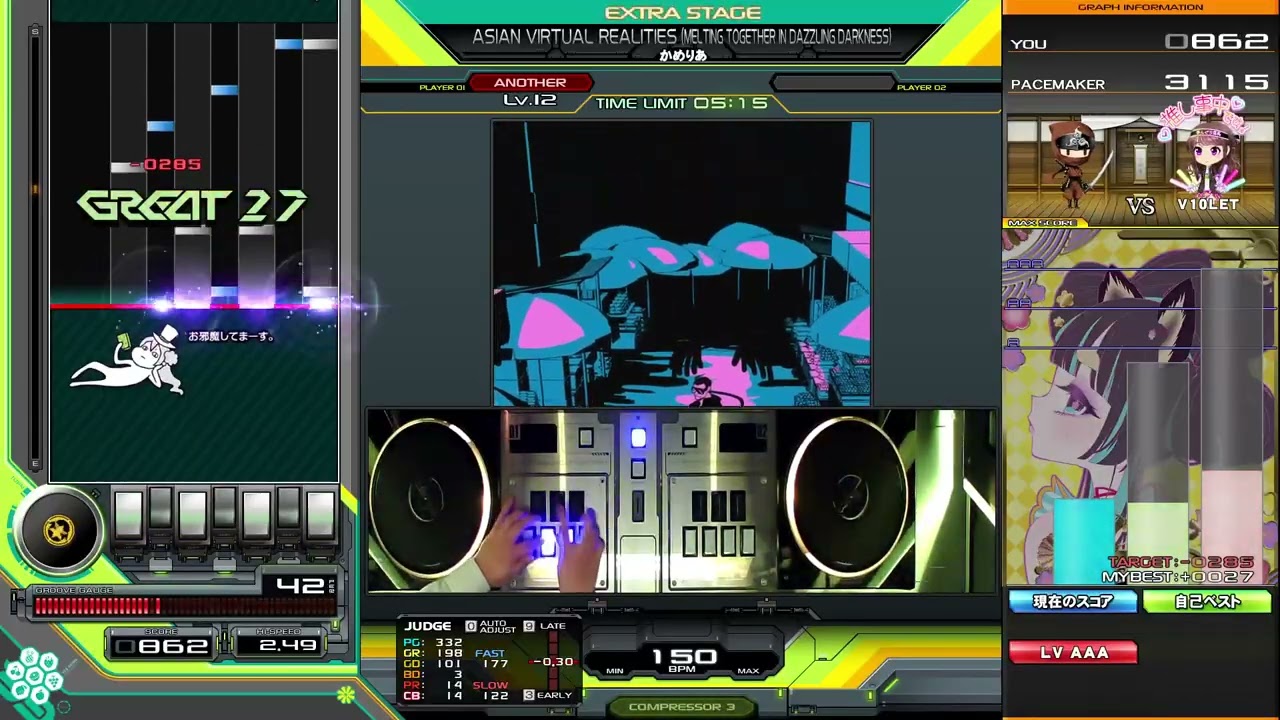Image resolution: width=1280 pixels, height=720 pixels.
Task: Click the white key indicator farthest from the turntable
Action: point(320,515)
